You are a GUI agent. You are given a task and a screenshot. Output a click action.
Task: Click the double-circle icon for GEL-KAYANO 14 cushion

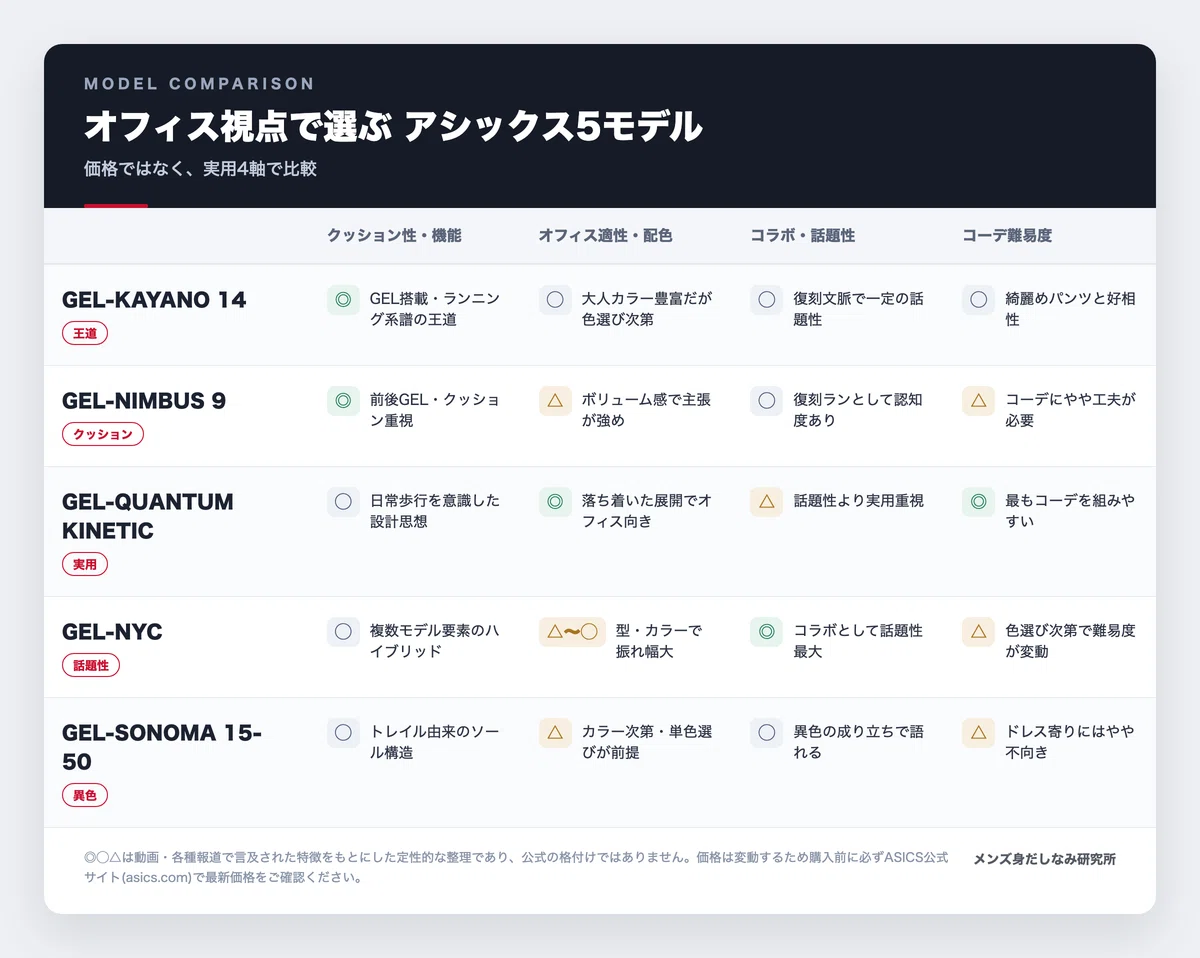pos(343,299)
